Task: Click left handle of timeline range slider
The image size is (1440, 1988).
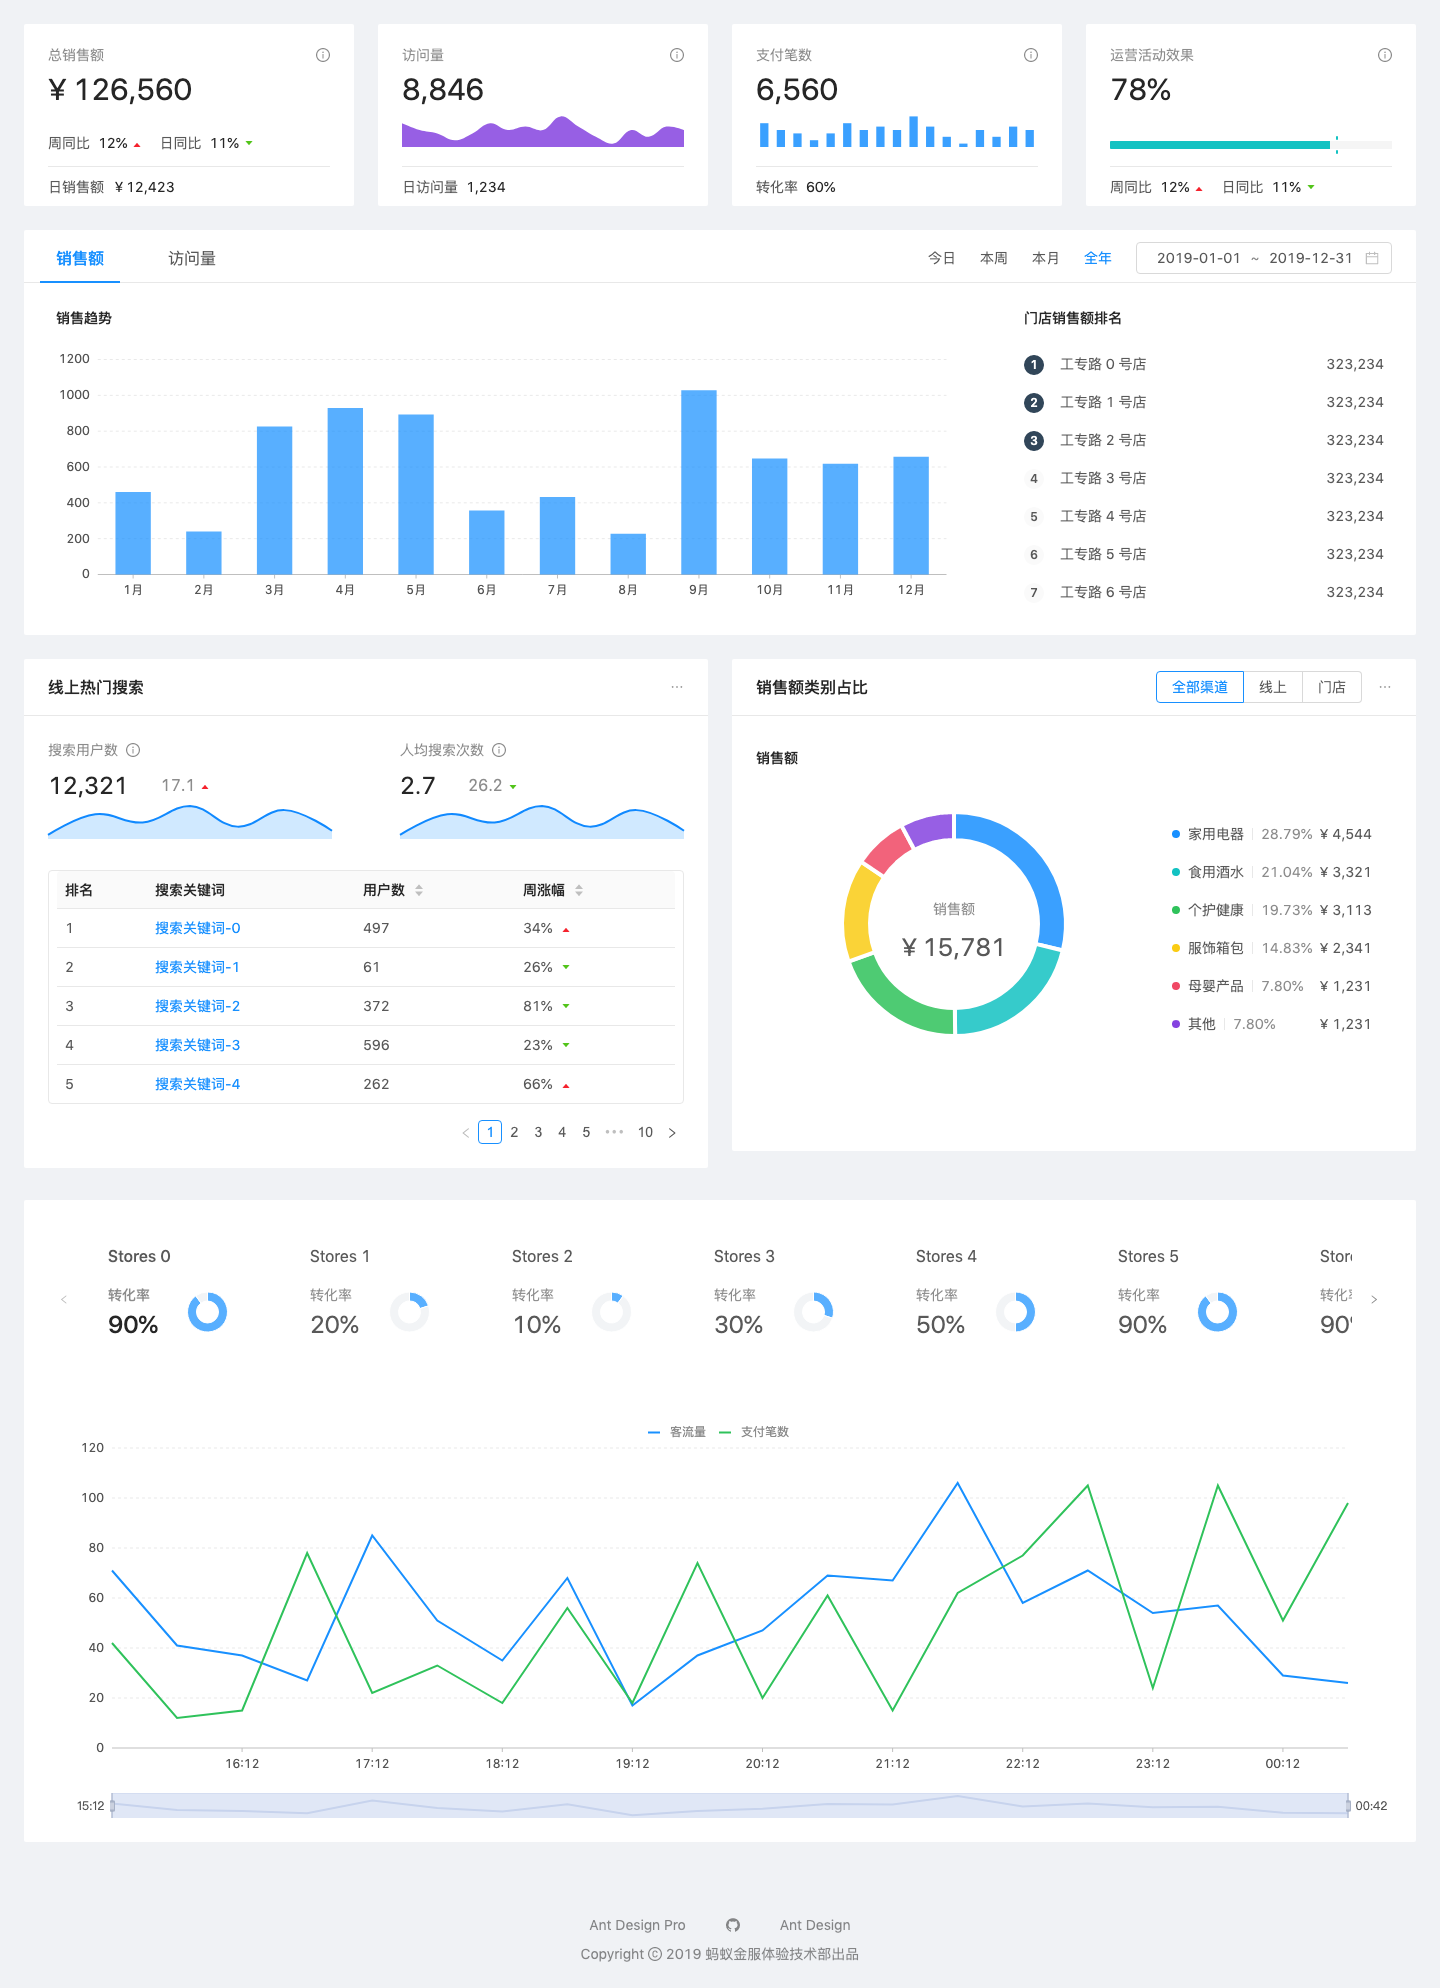Action: click(112, 1805)
